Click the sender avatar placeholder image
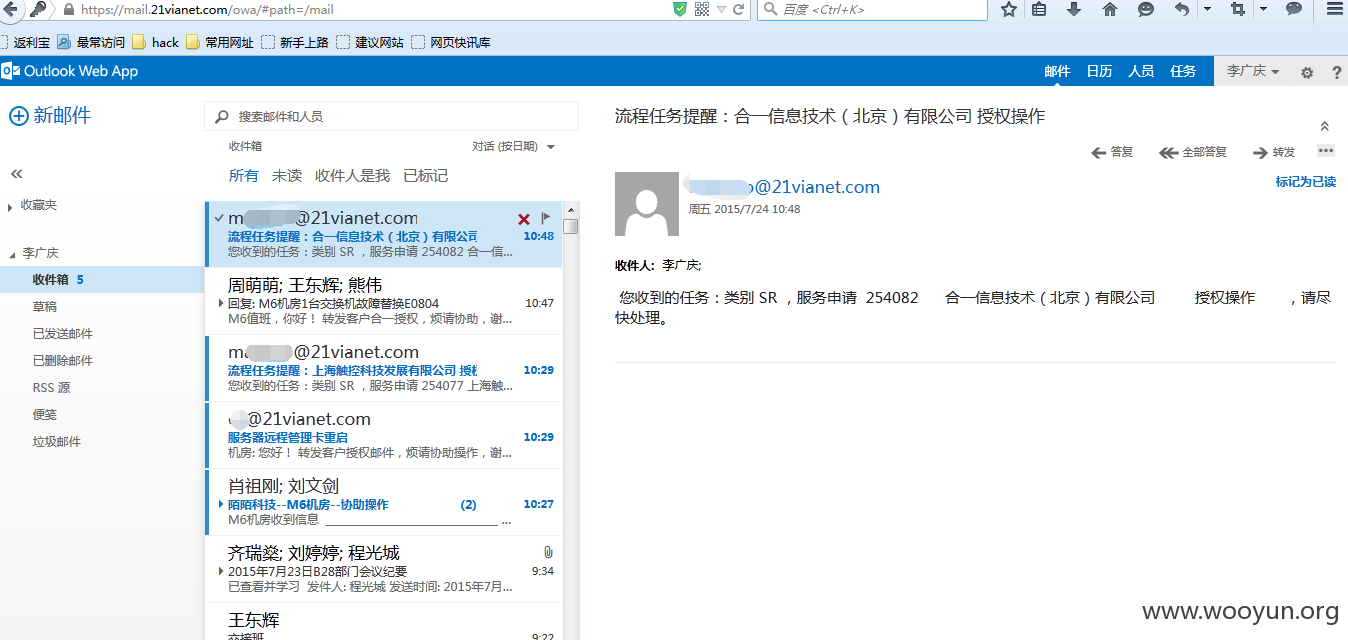The image size is (1348, 640). click(648, 204)
